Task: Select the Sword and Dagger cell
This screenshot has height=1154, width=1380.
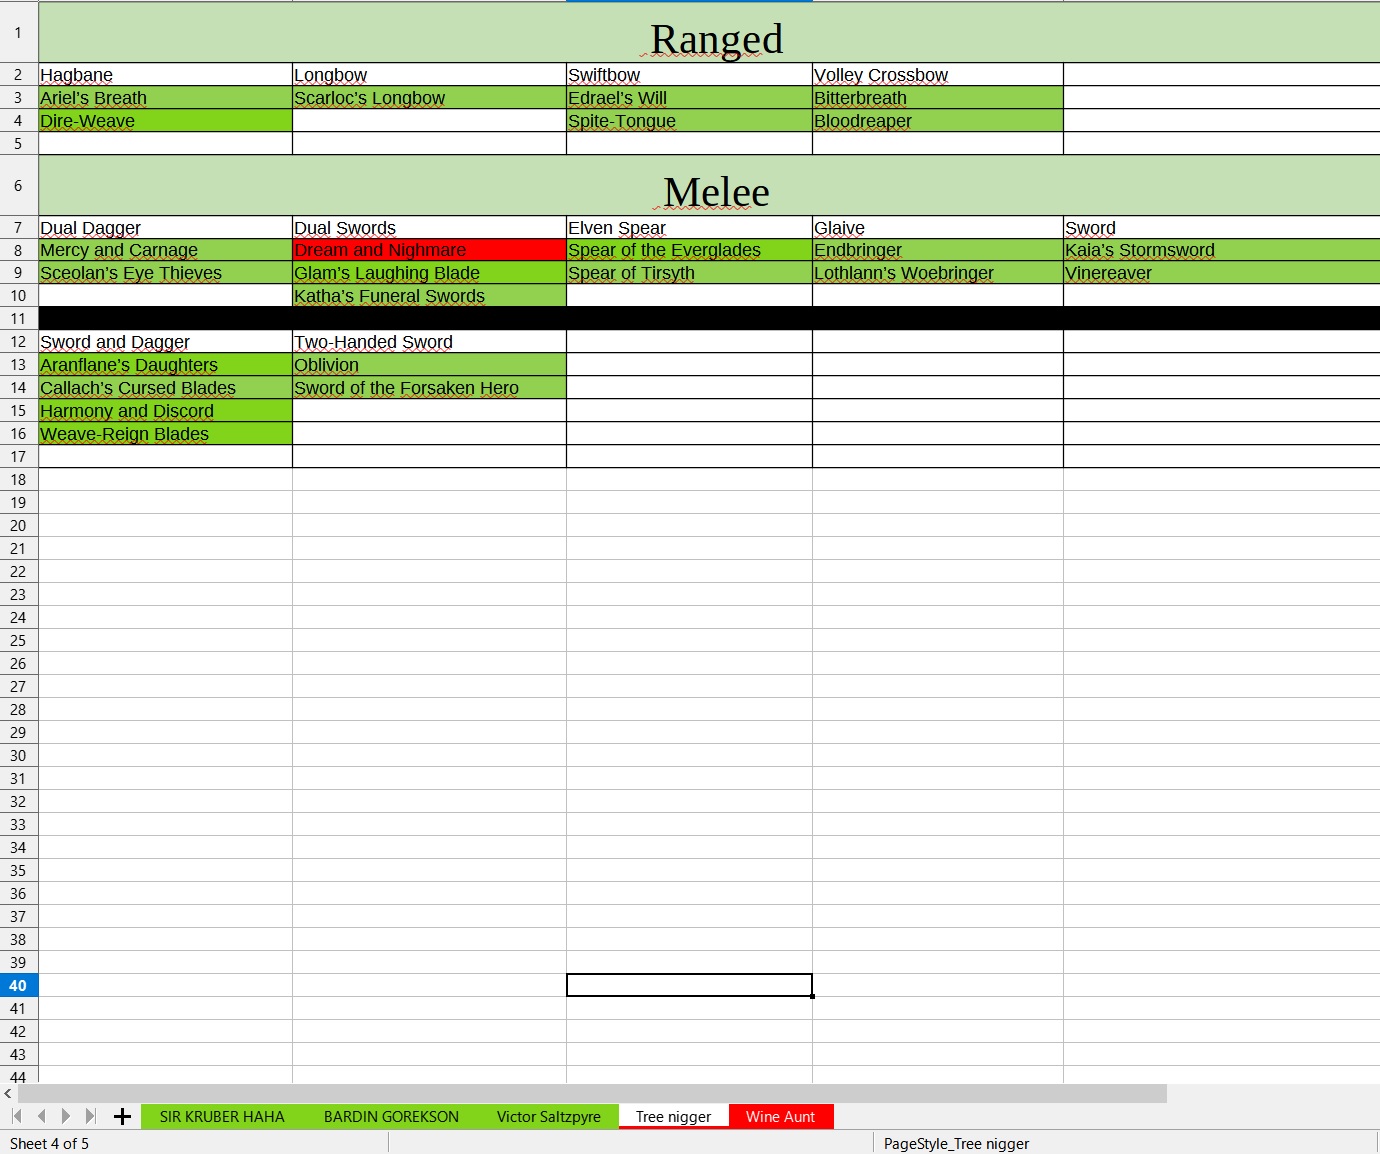Action: (x=165, y=342)
